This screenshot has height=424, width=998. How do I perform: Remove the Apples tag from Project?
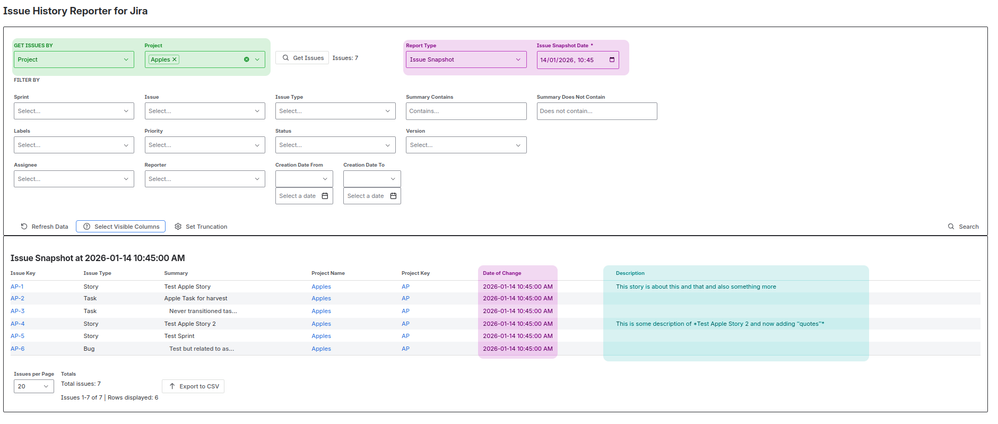[175, 60]
